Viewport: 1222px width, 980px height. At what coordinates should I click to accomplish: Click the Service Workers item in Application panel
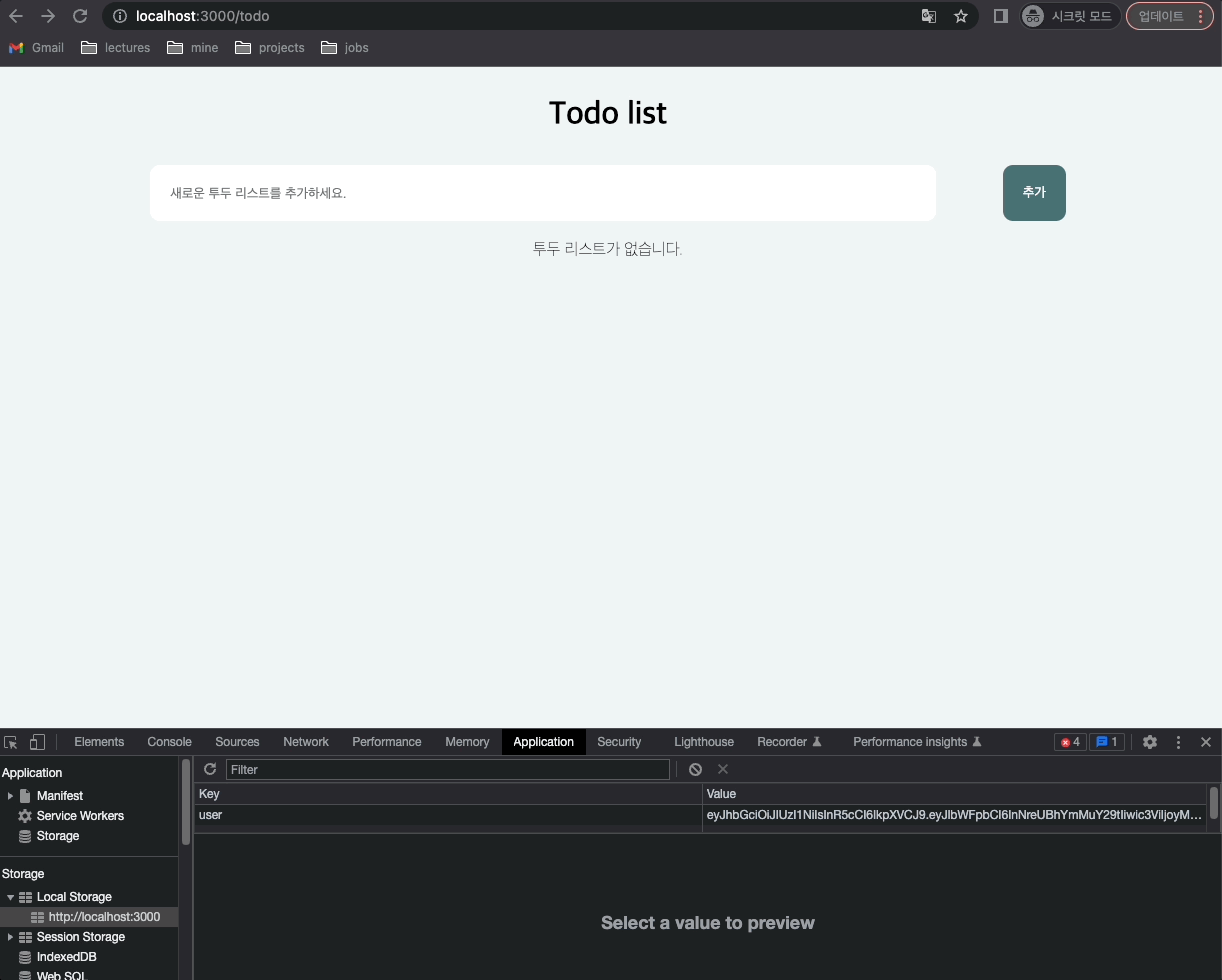pos(81,816)
